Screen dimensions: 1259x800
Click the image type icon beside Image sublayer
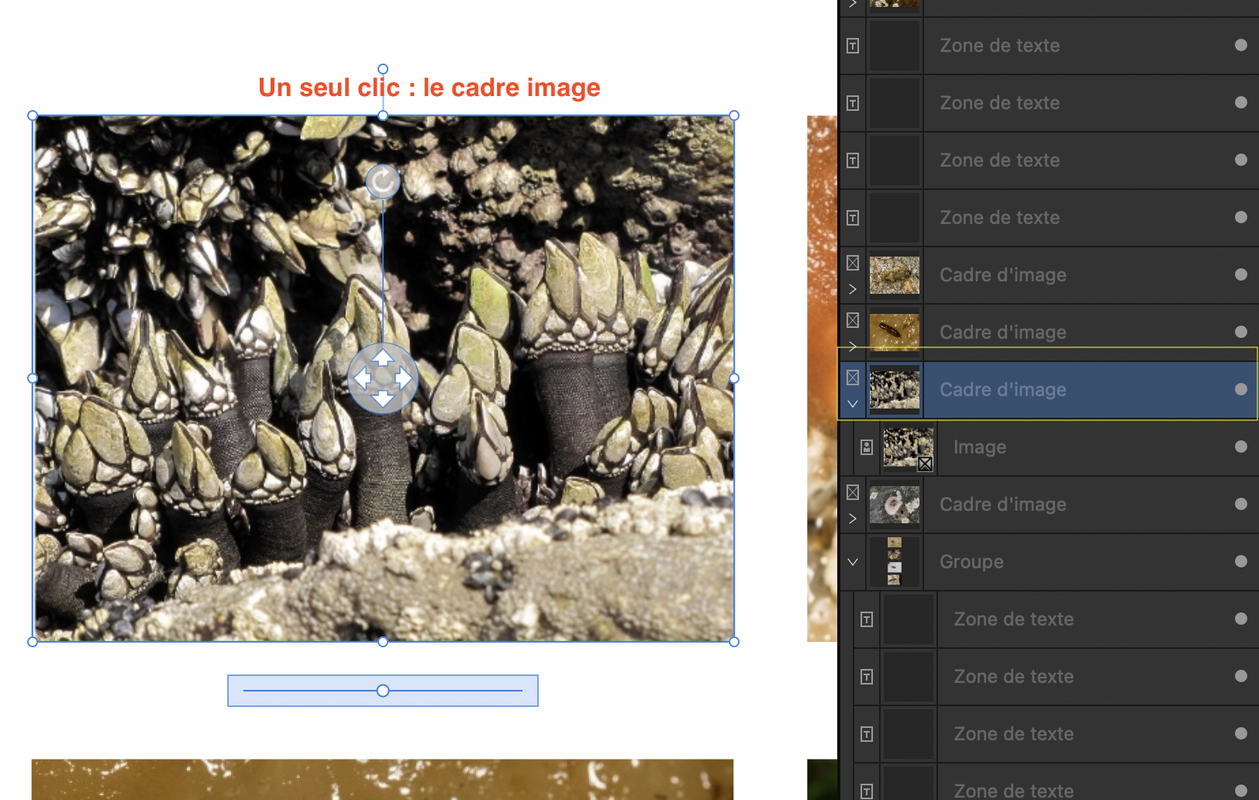coord(867,447)
